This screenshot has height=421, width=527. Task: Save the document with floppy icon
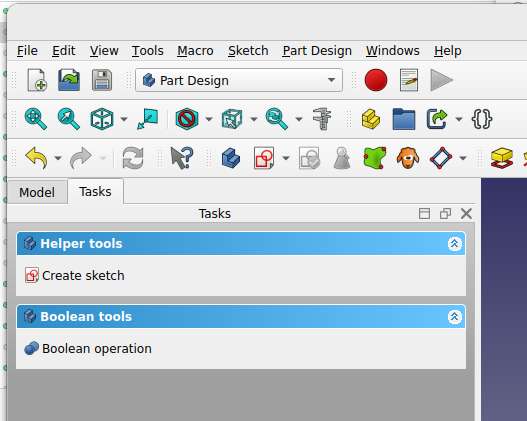point(102,80)
